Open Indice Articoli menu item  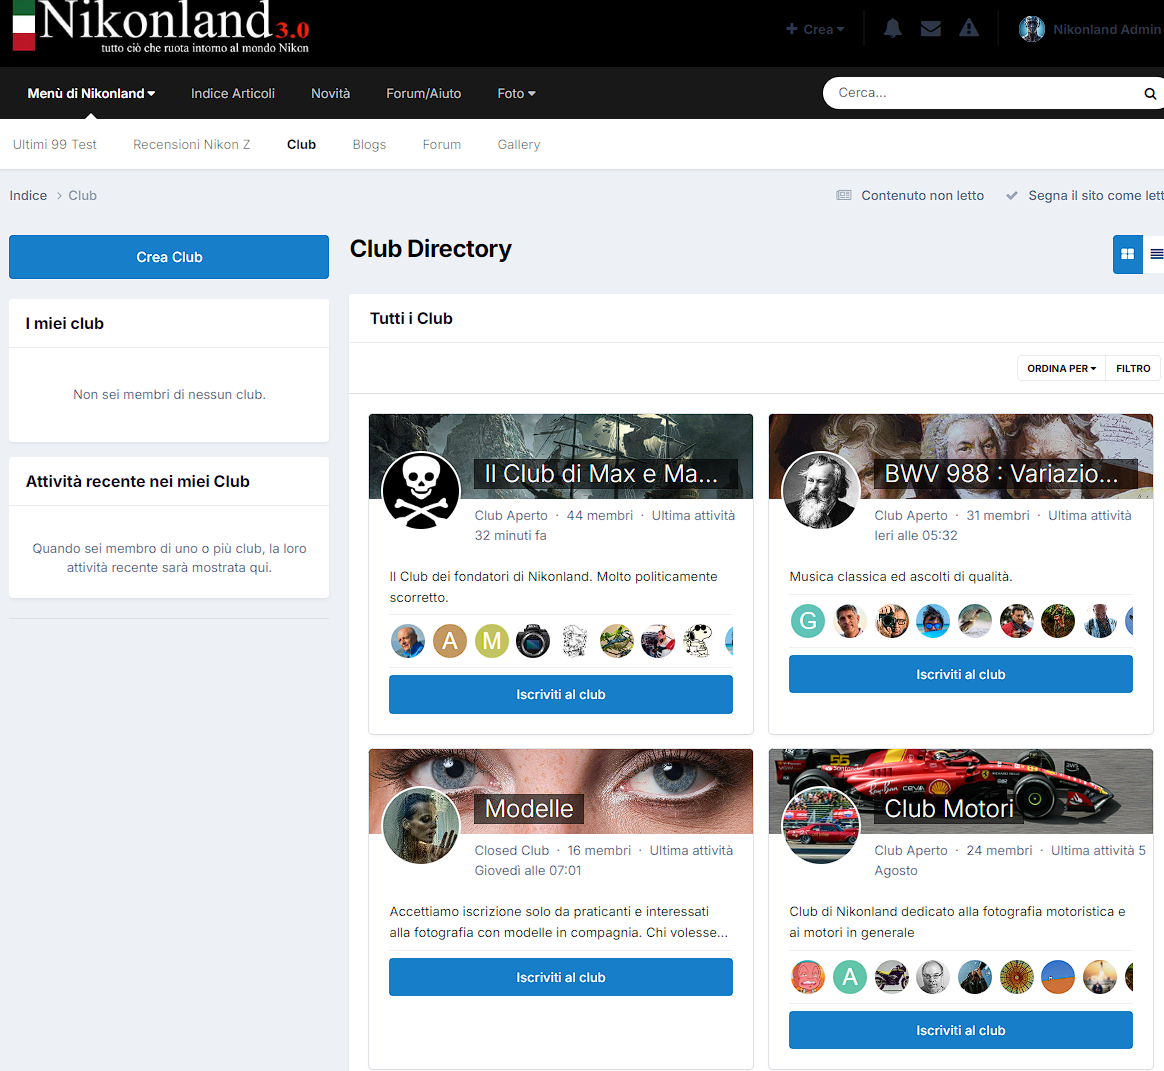(x=232, y=94)
